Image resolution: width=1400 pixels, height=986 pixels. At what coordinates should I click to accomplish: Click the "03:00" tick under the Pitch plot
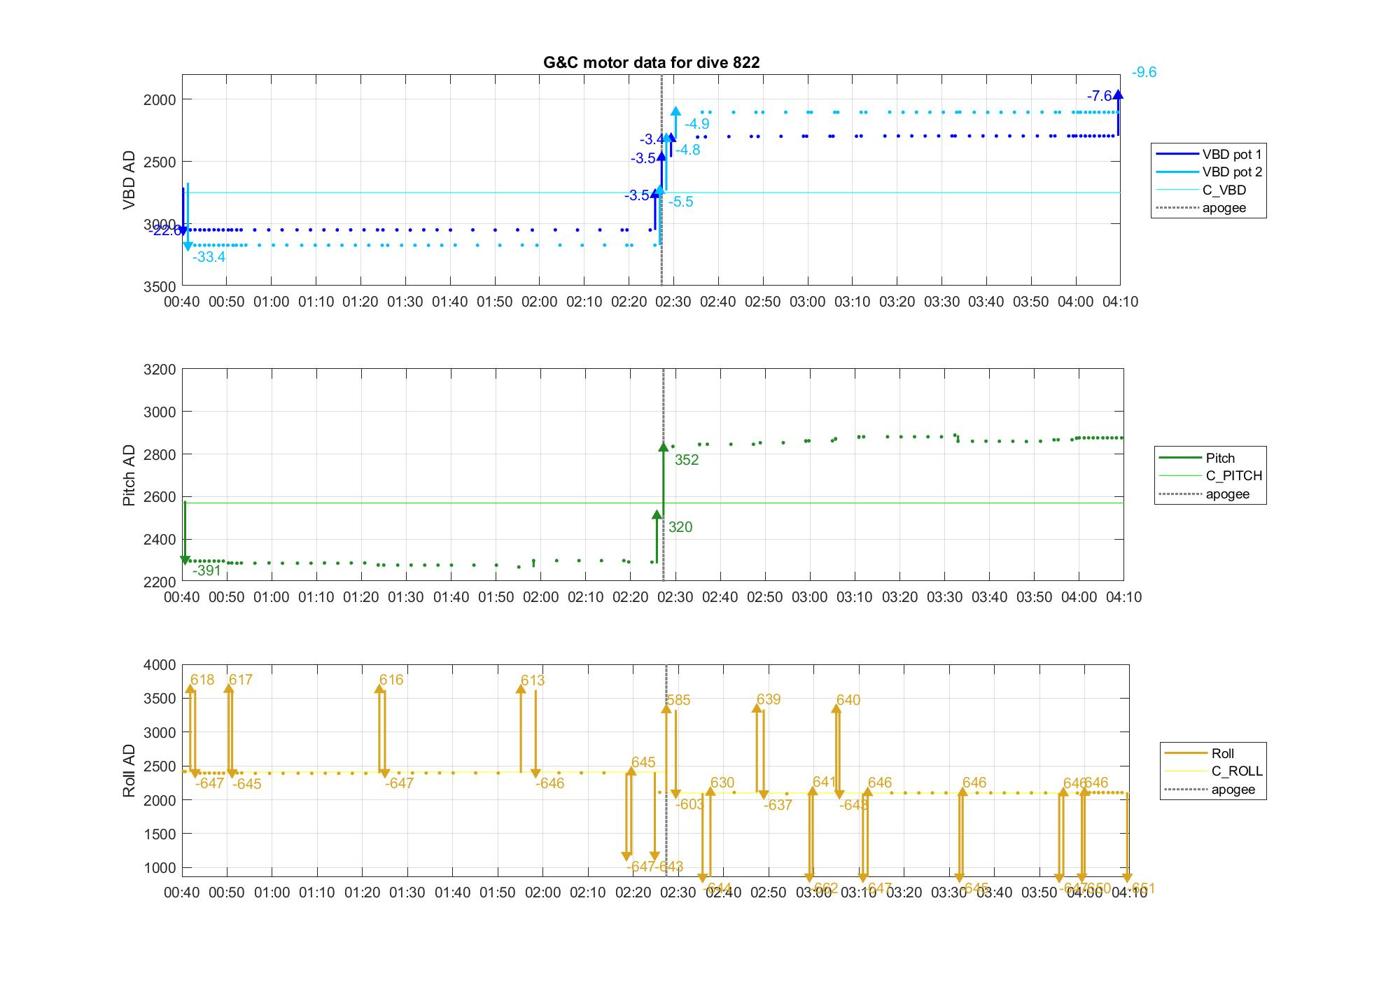pyautogui.click(x=809, y=597)
